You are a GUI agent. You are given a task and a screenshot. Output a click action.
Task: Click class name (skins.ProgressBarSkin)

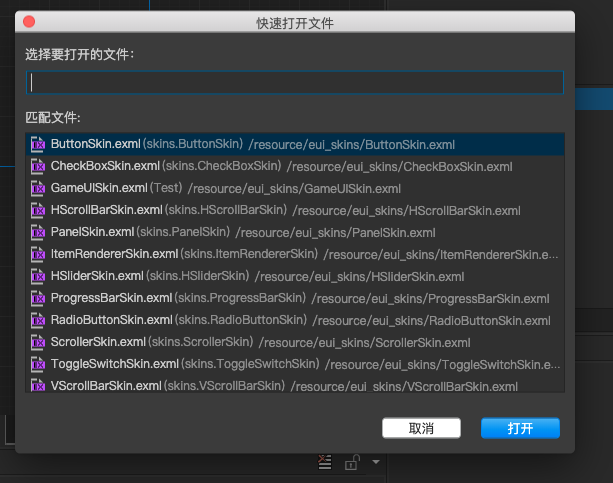pos(240,298)
